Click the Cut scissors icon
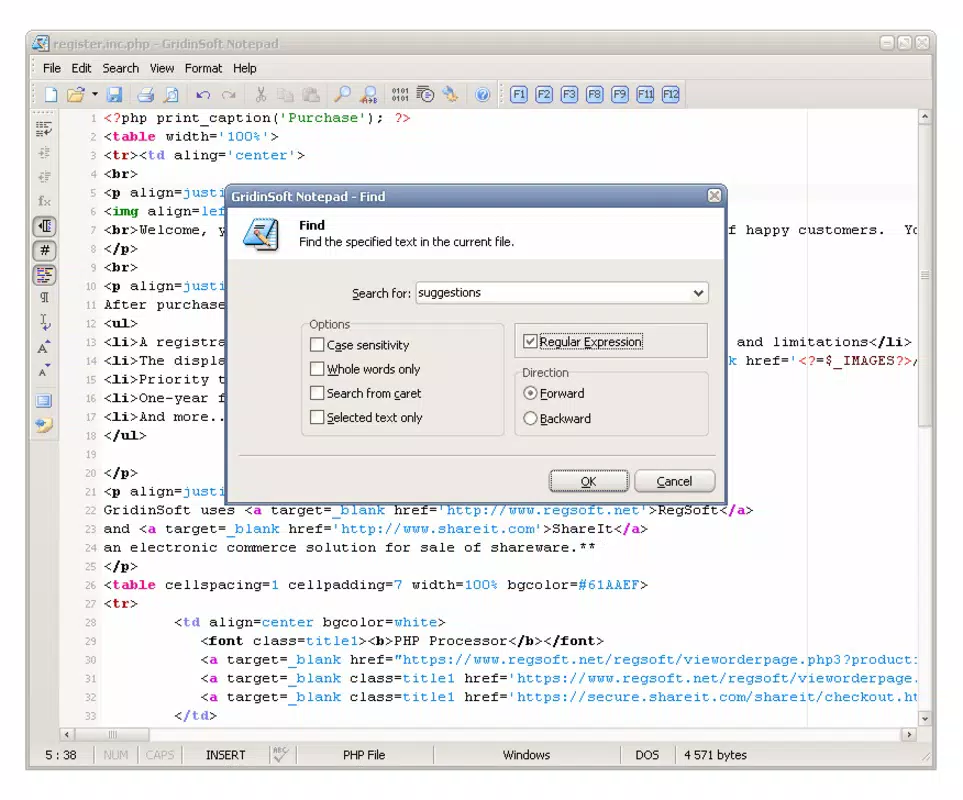Screen dimensions: 963x800 click(260, 94)
